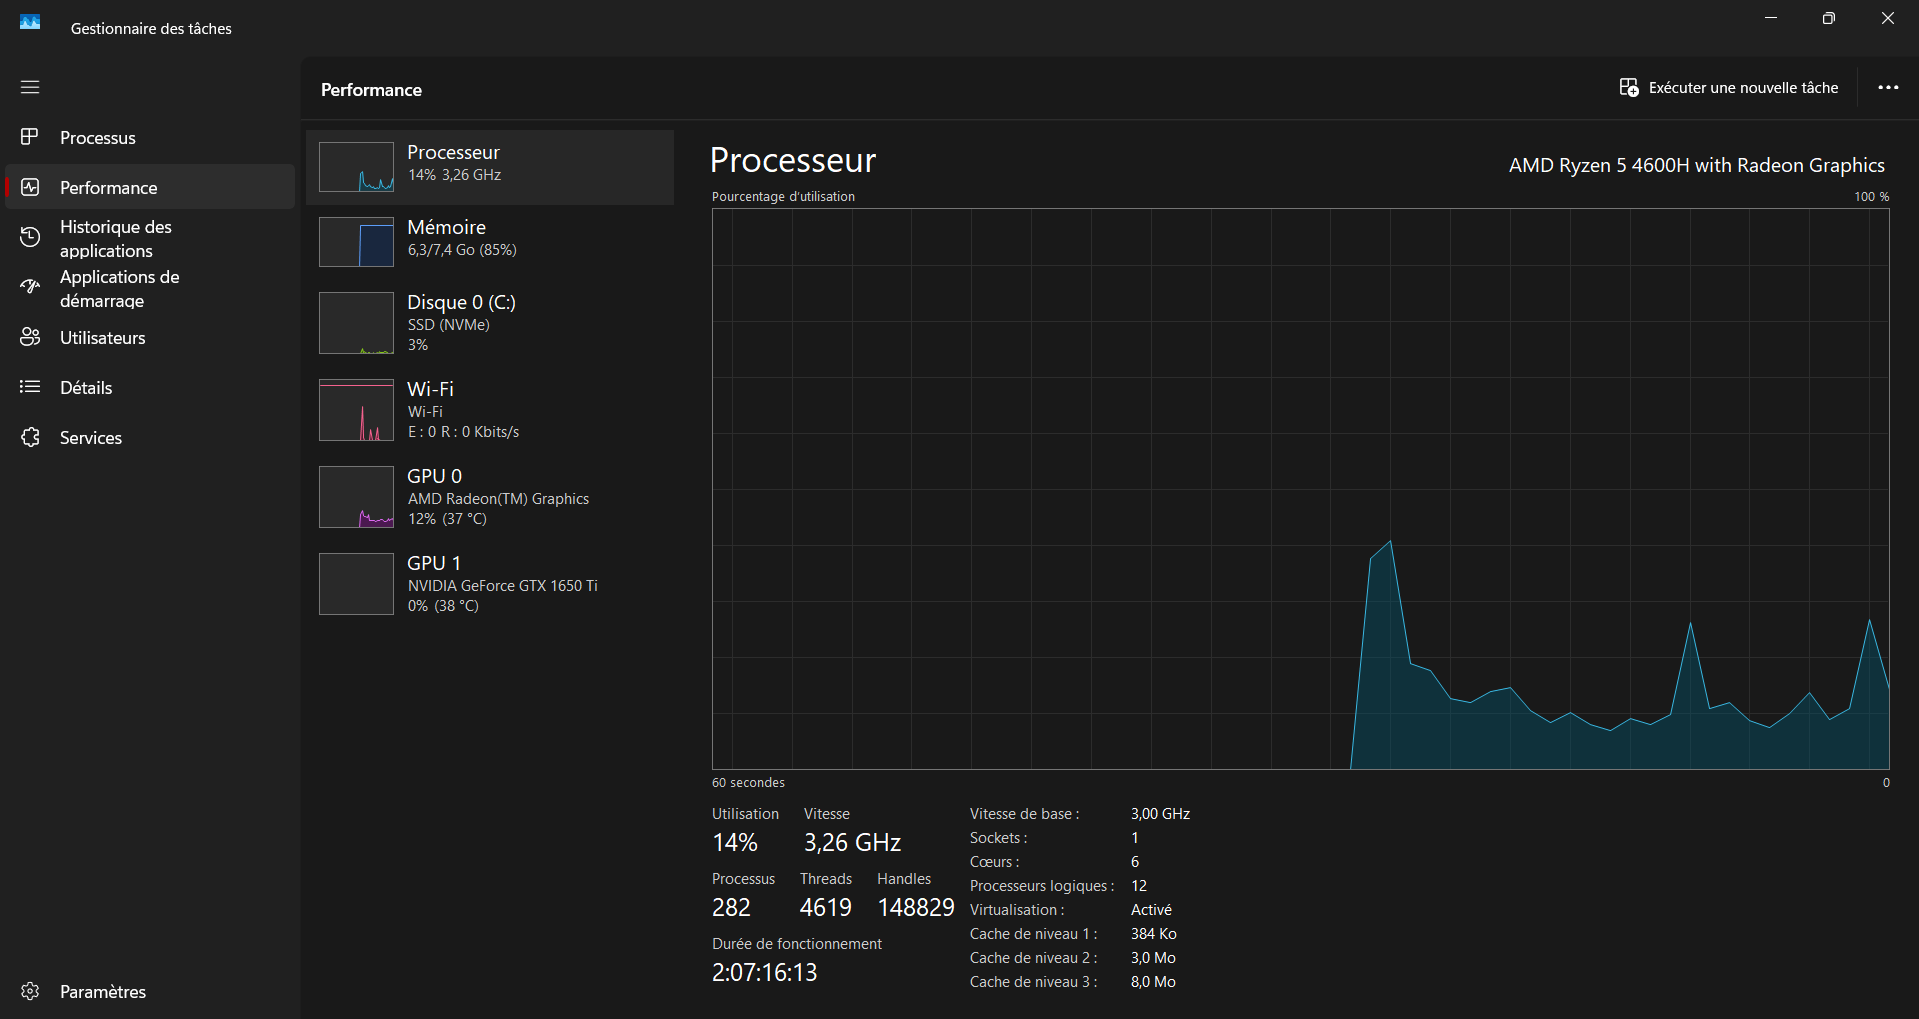The image size is (1919, 1019).
Task: Open Services via puzzle icon
Action: click(30, 437)
